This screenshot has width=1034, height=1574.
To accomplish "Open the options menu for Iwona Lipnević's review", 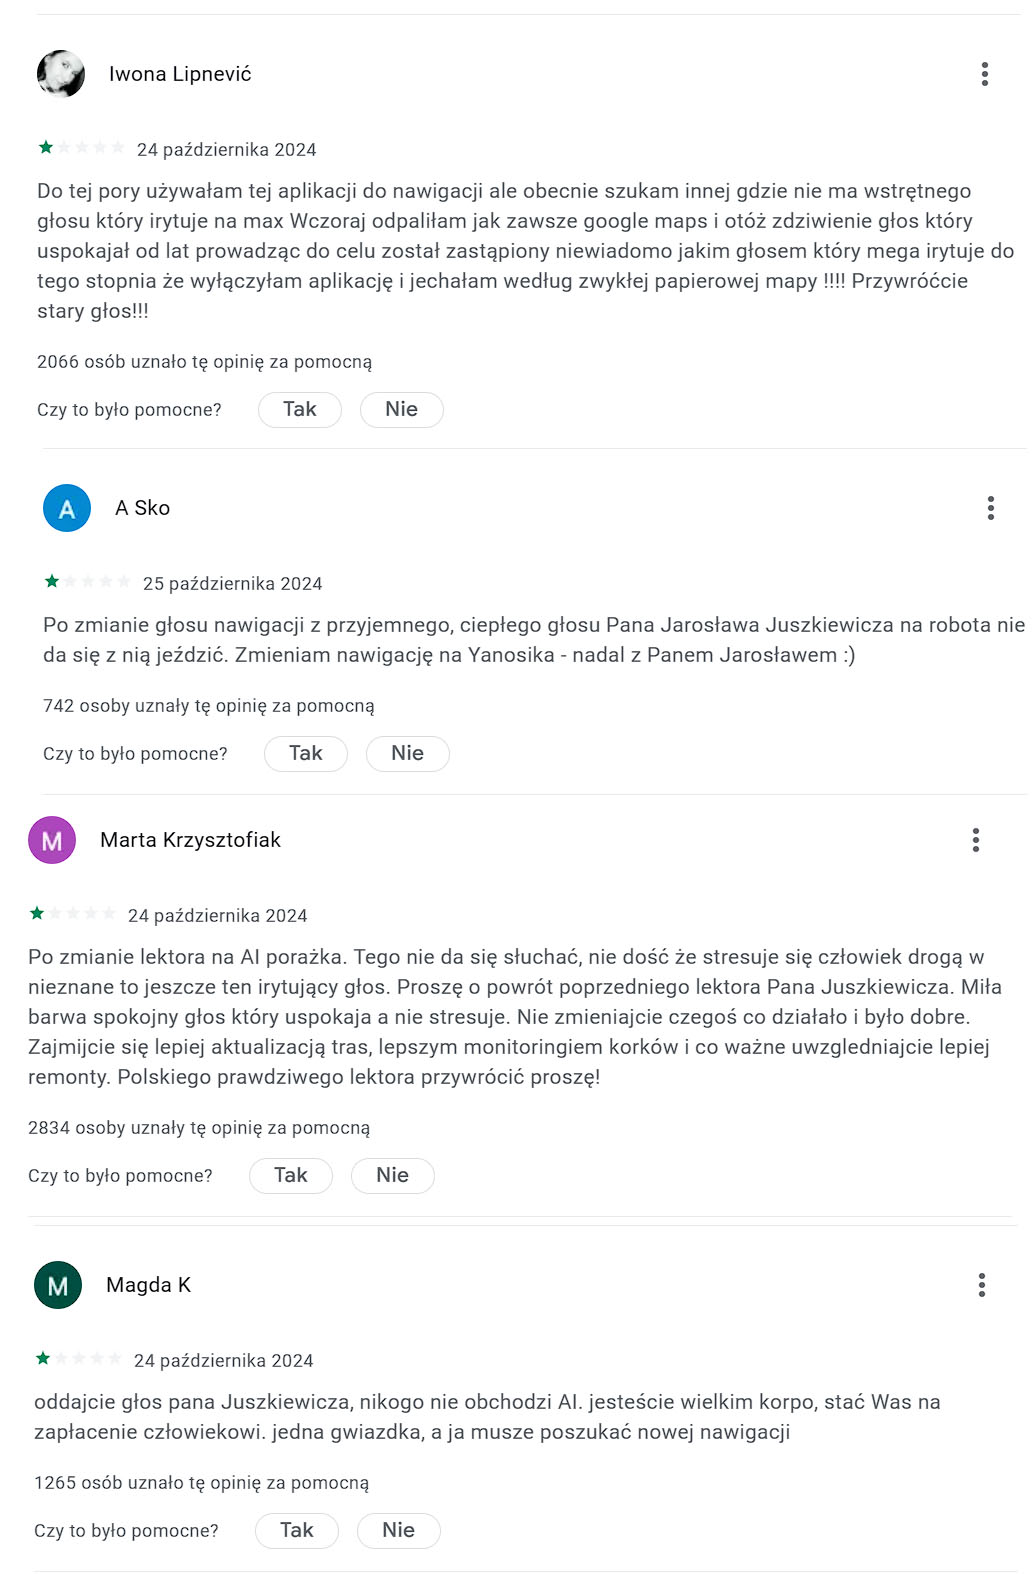I will tap(985, 74).
